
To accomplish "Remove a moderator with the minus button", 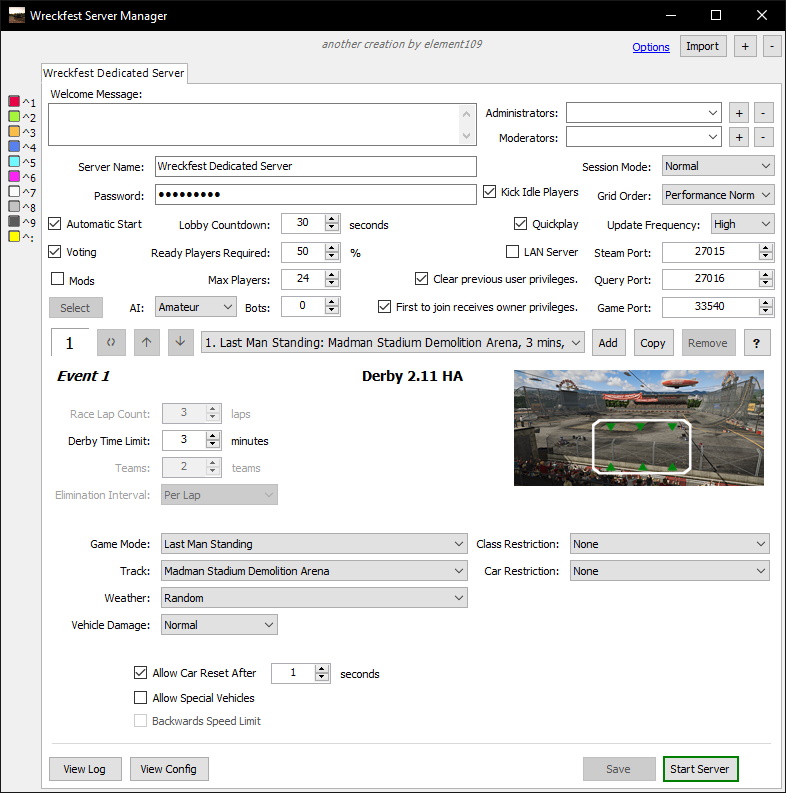I will (x=764, y=137).
